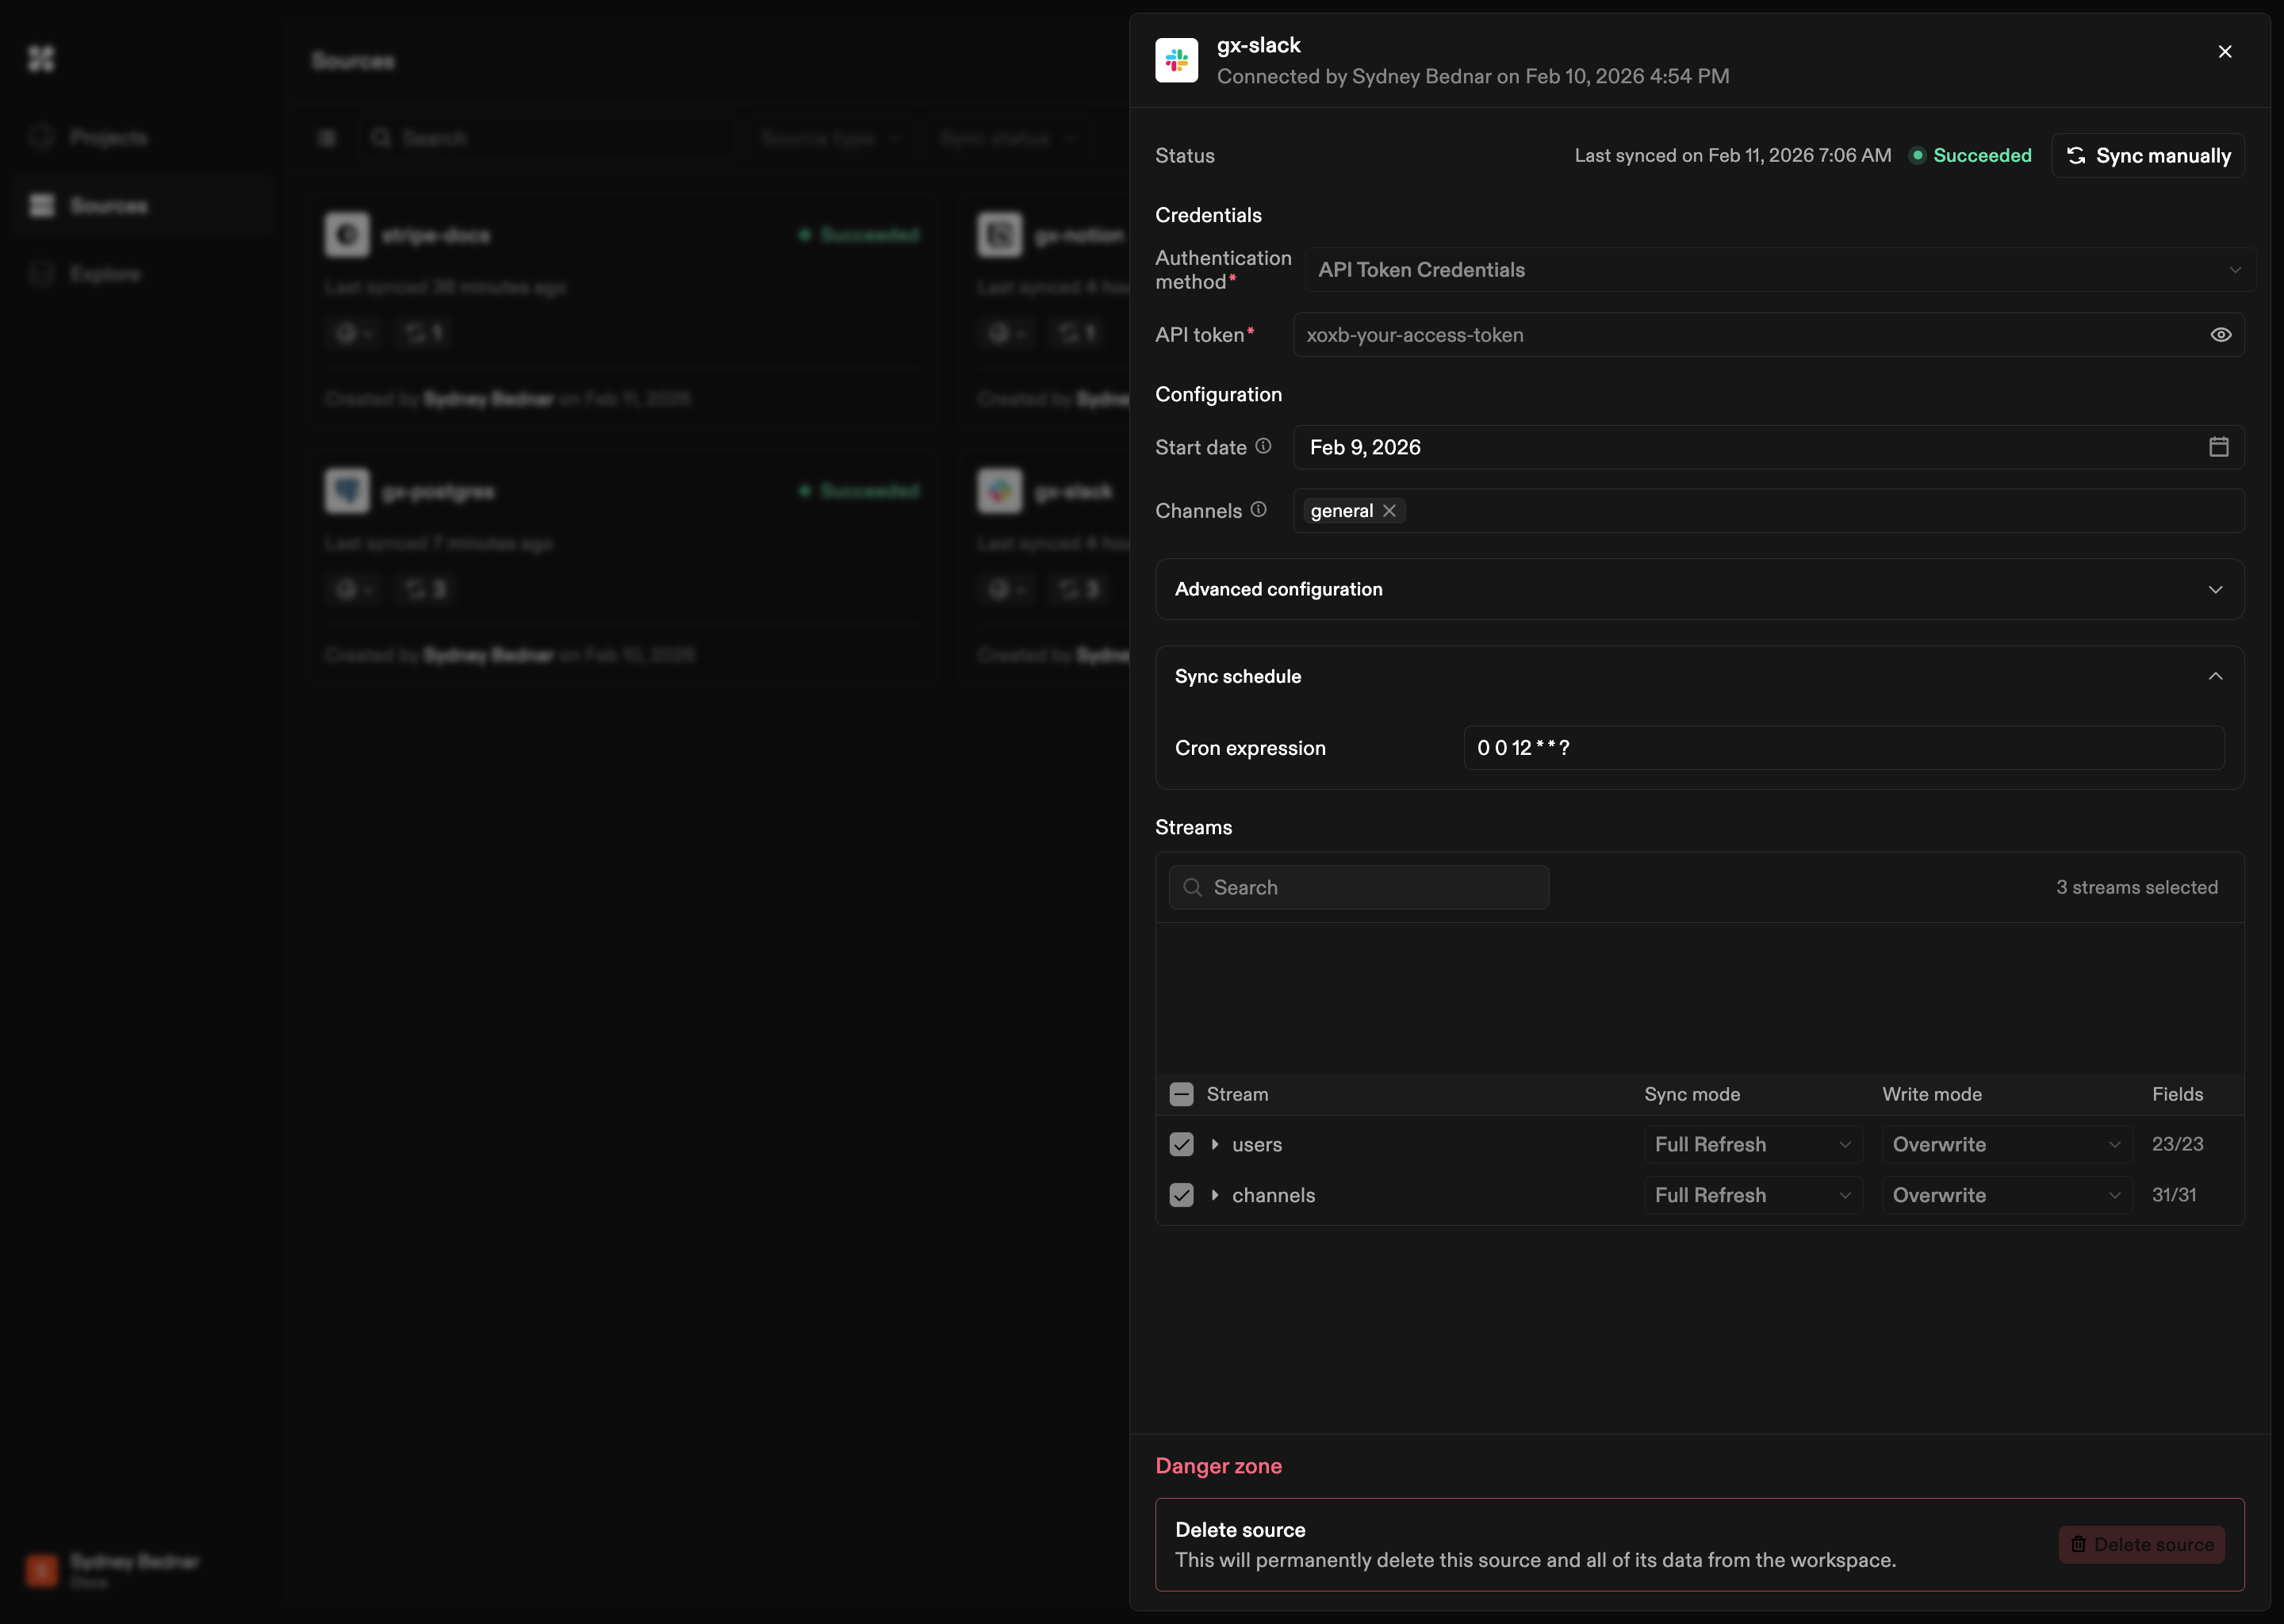Click the sync icon on the Sync manually button
This screenshot has height=1624, width=2284.
coord(2076,155)
